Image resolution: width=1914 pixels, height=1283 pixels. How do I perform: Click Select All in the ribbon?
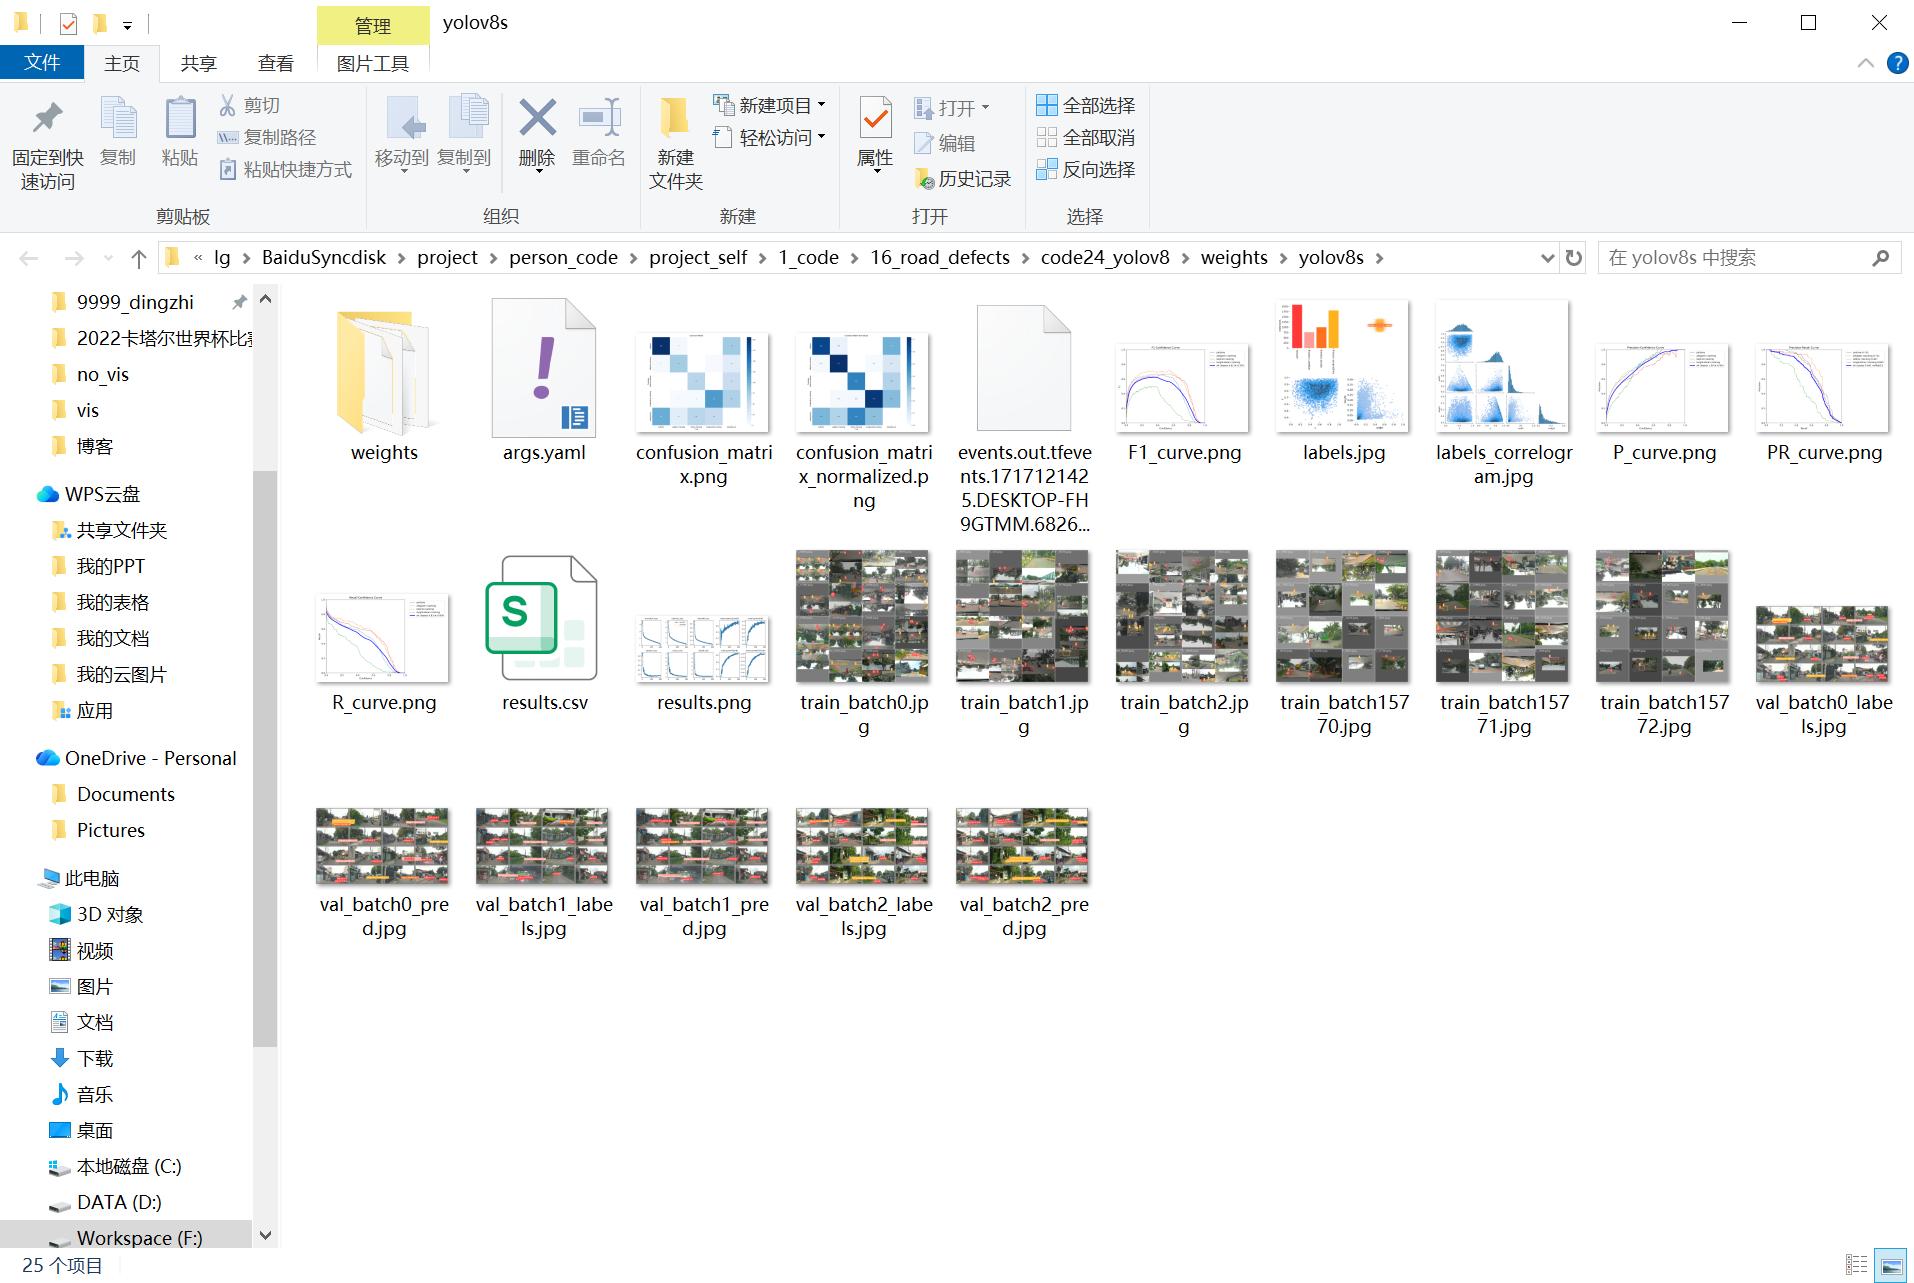(1086, 105)
